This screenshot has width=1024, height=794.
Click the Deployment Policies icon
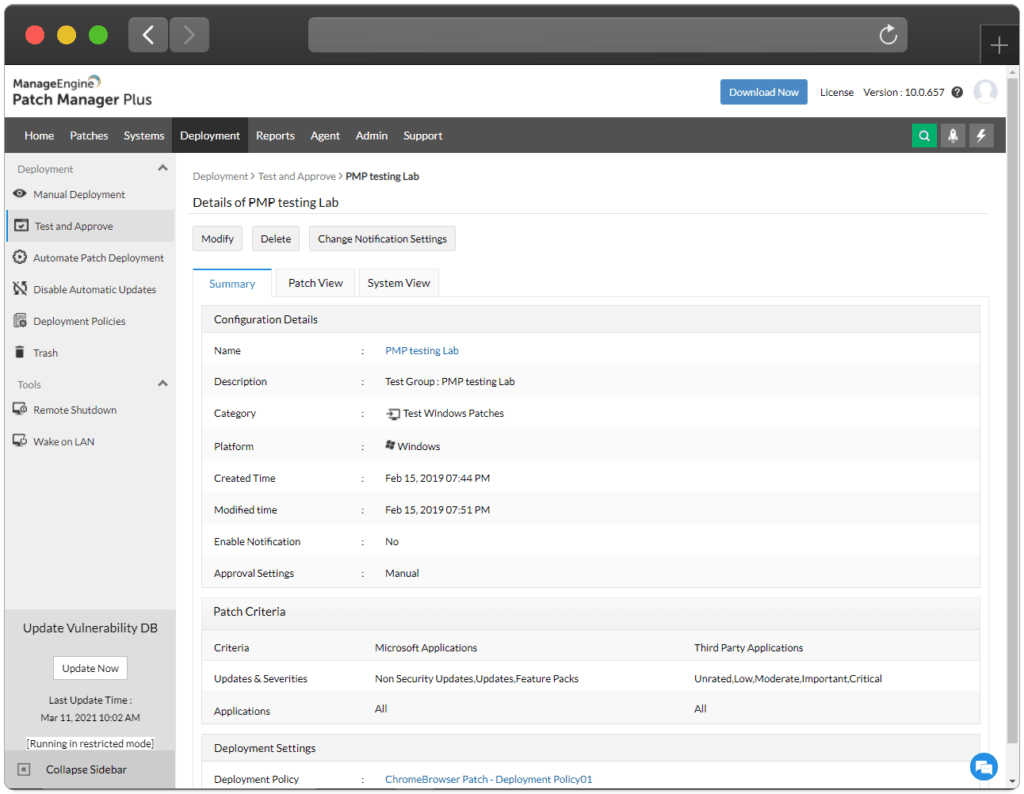pos(20,321)
